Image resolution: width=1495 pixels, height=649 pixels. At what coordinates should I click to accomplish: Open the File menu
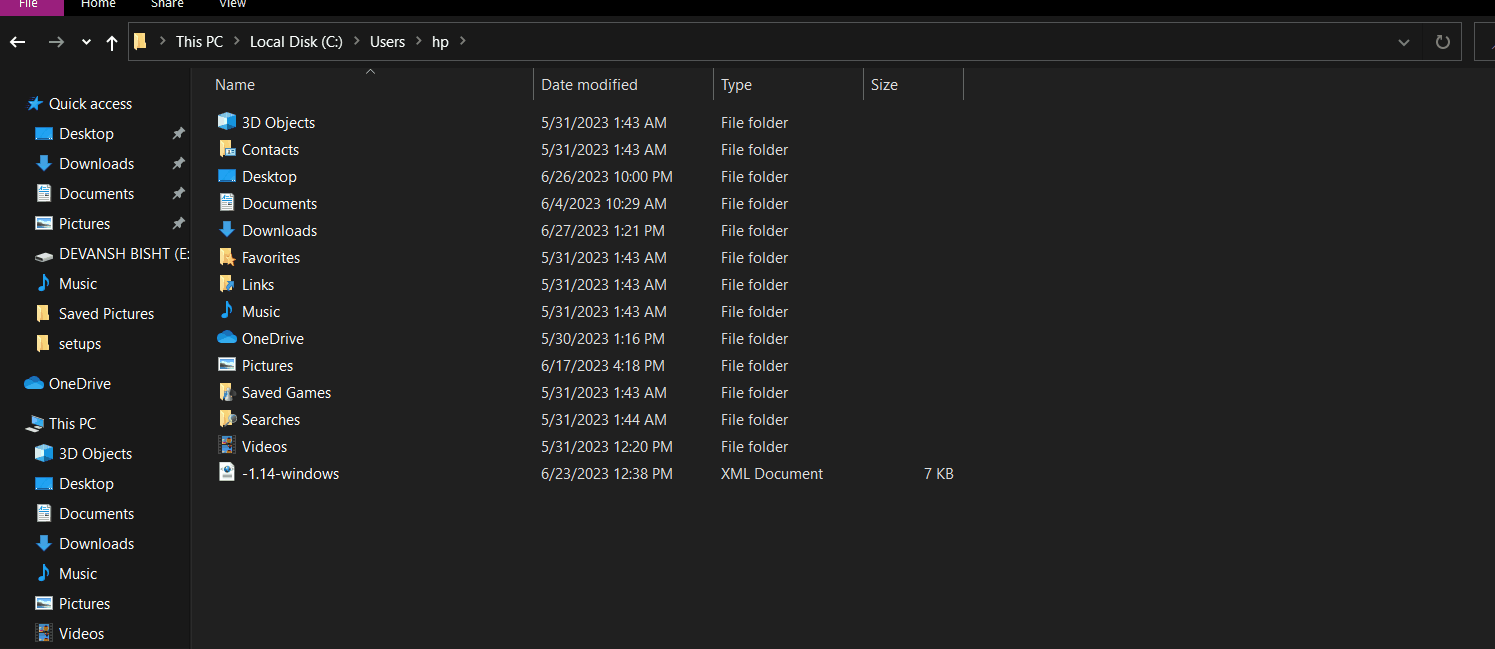tap(28, 5)
